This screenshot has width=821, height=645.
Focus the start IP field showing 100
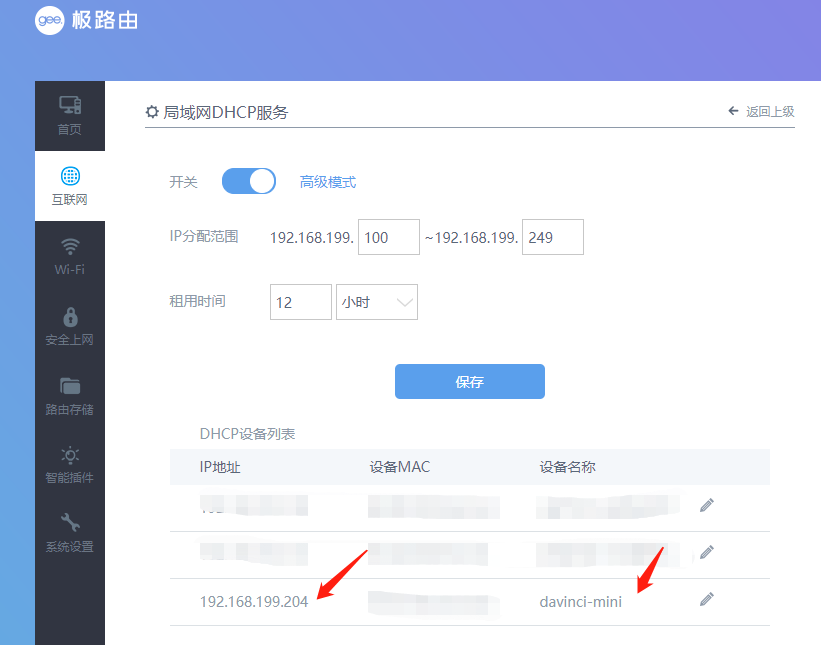(389, 237)
